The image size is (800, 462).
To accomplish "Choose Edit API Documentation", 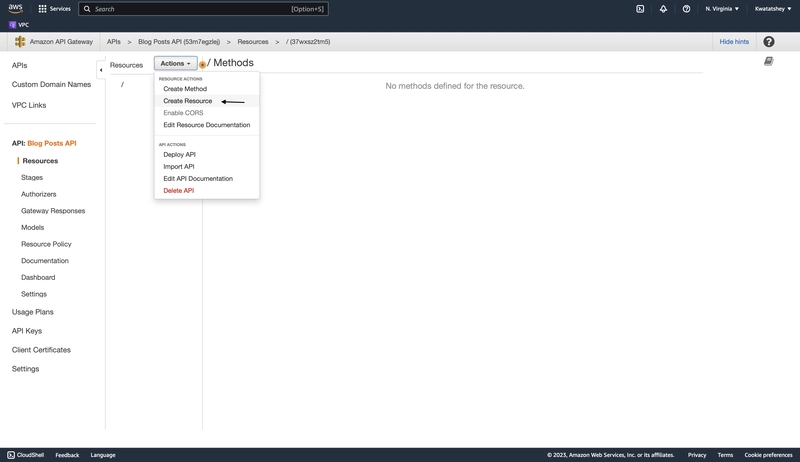I will [198, 178].
